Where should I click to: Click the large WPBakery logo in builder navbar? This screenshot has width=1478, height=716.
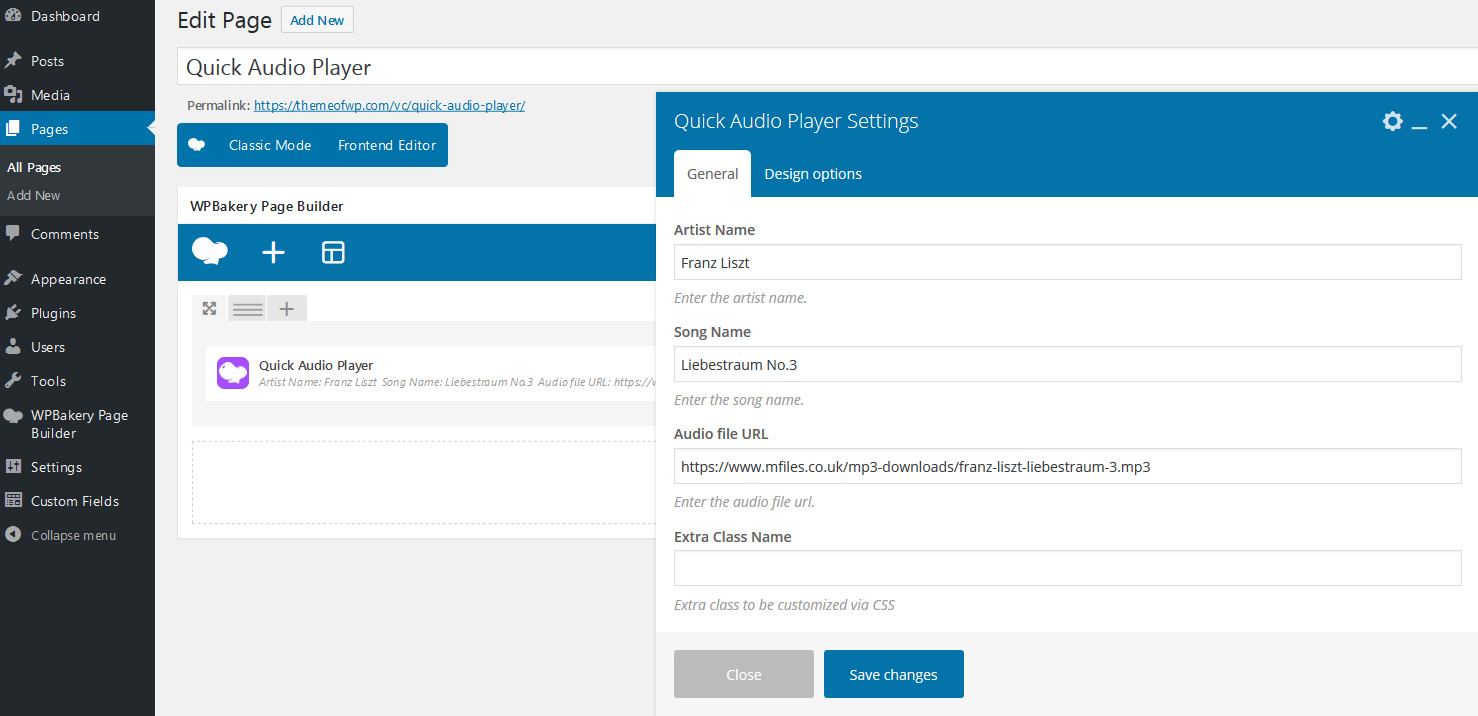(209, 252)
